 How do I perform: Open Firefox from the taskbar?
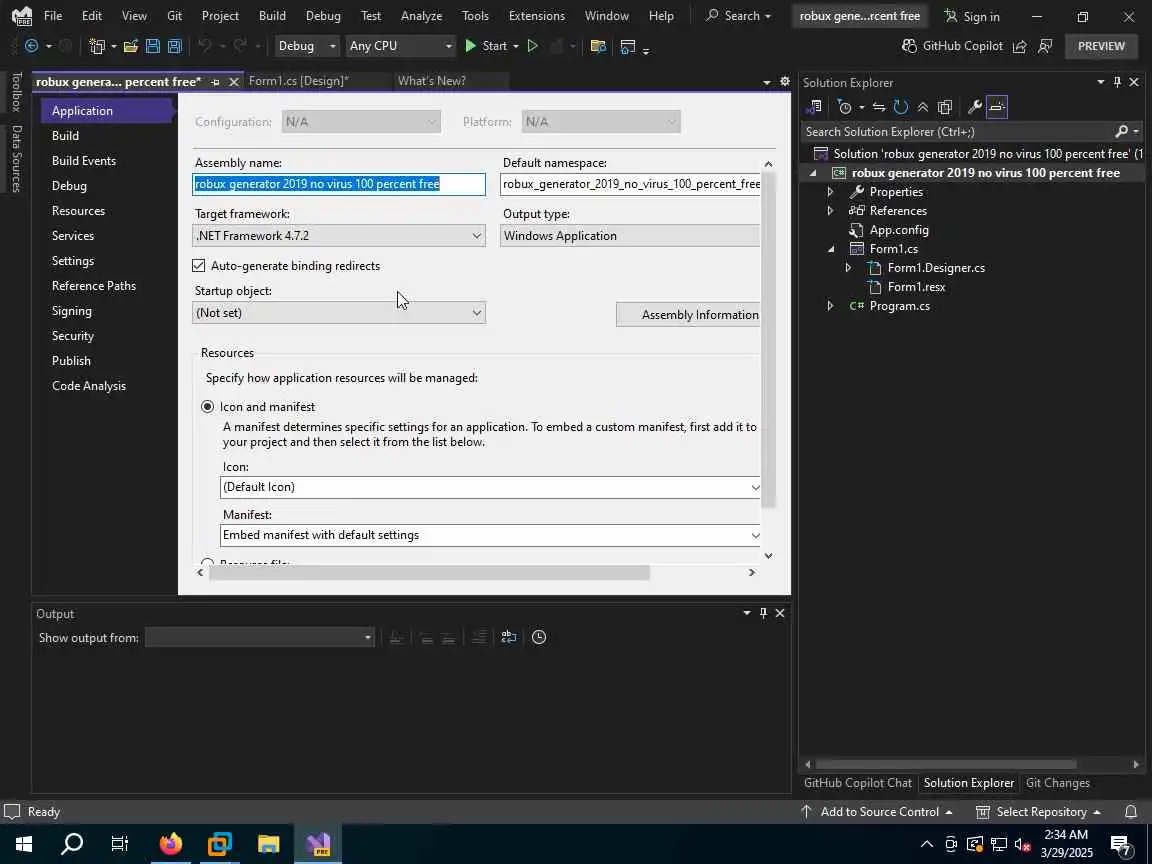click(170, 843)
